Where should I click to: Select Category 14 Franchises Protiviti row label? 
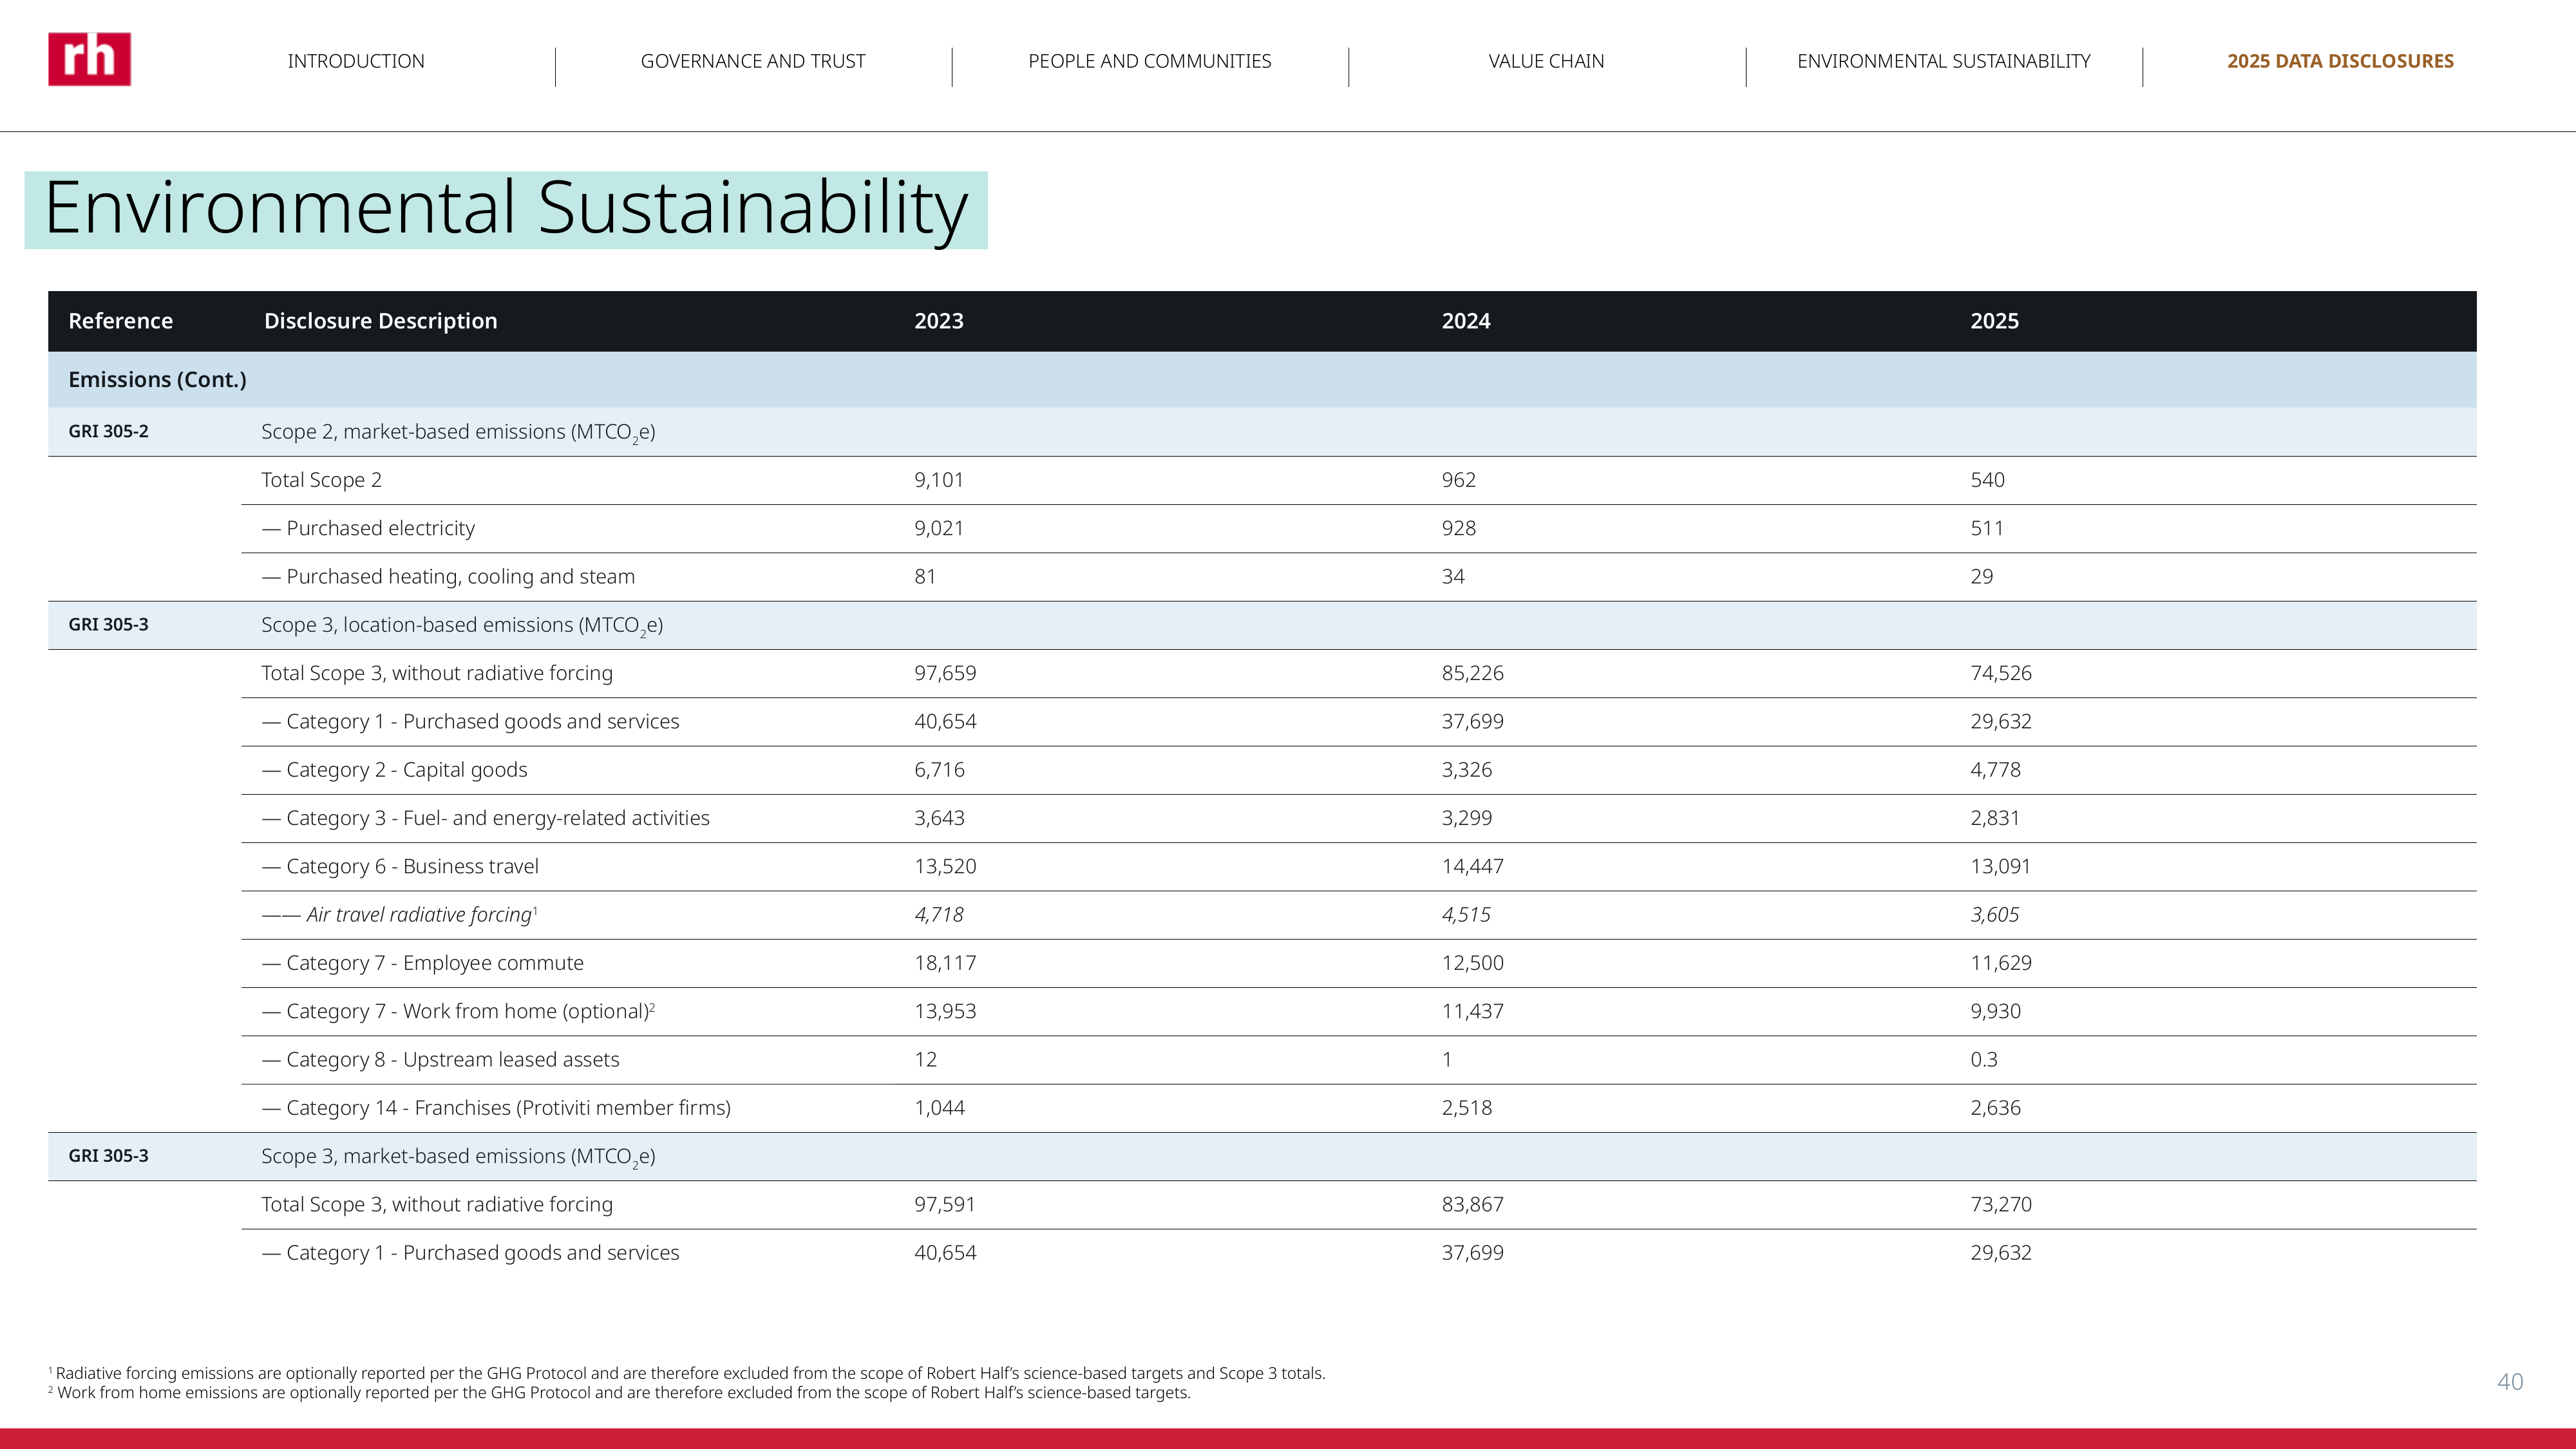(x=496, y=1108)
